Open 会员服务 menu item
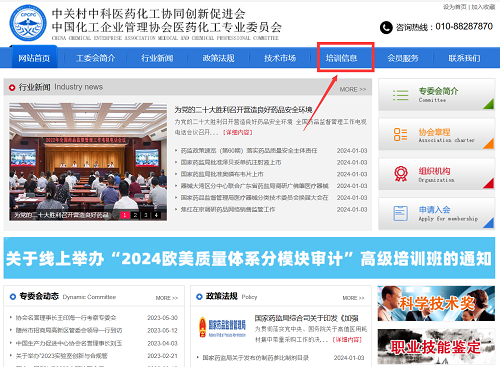 [403, 58]
